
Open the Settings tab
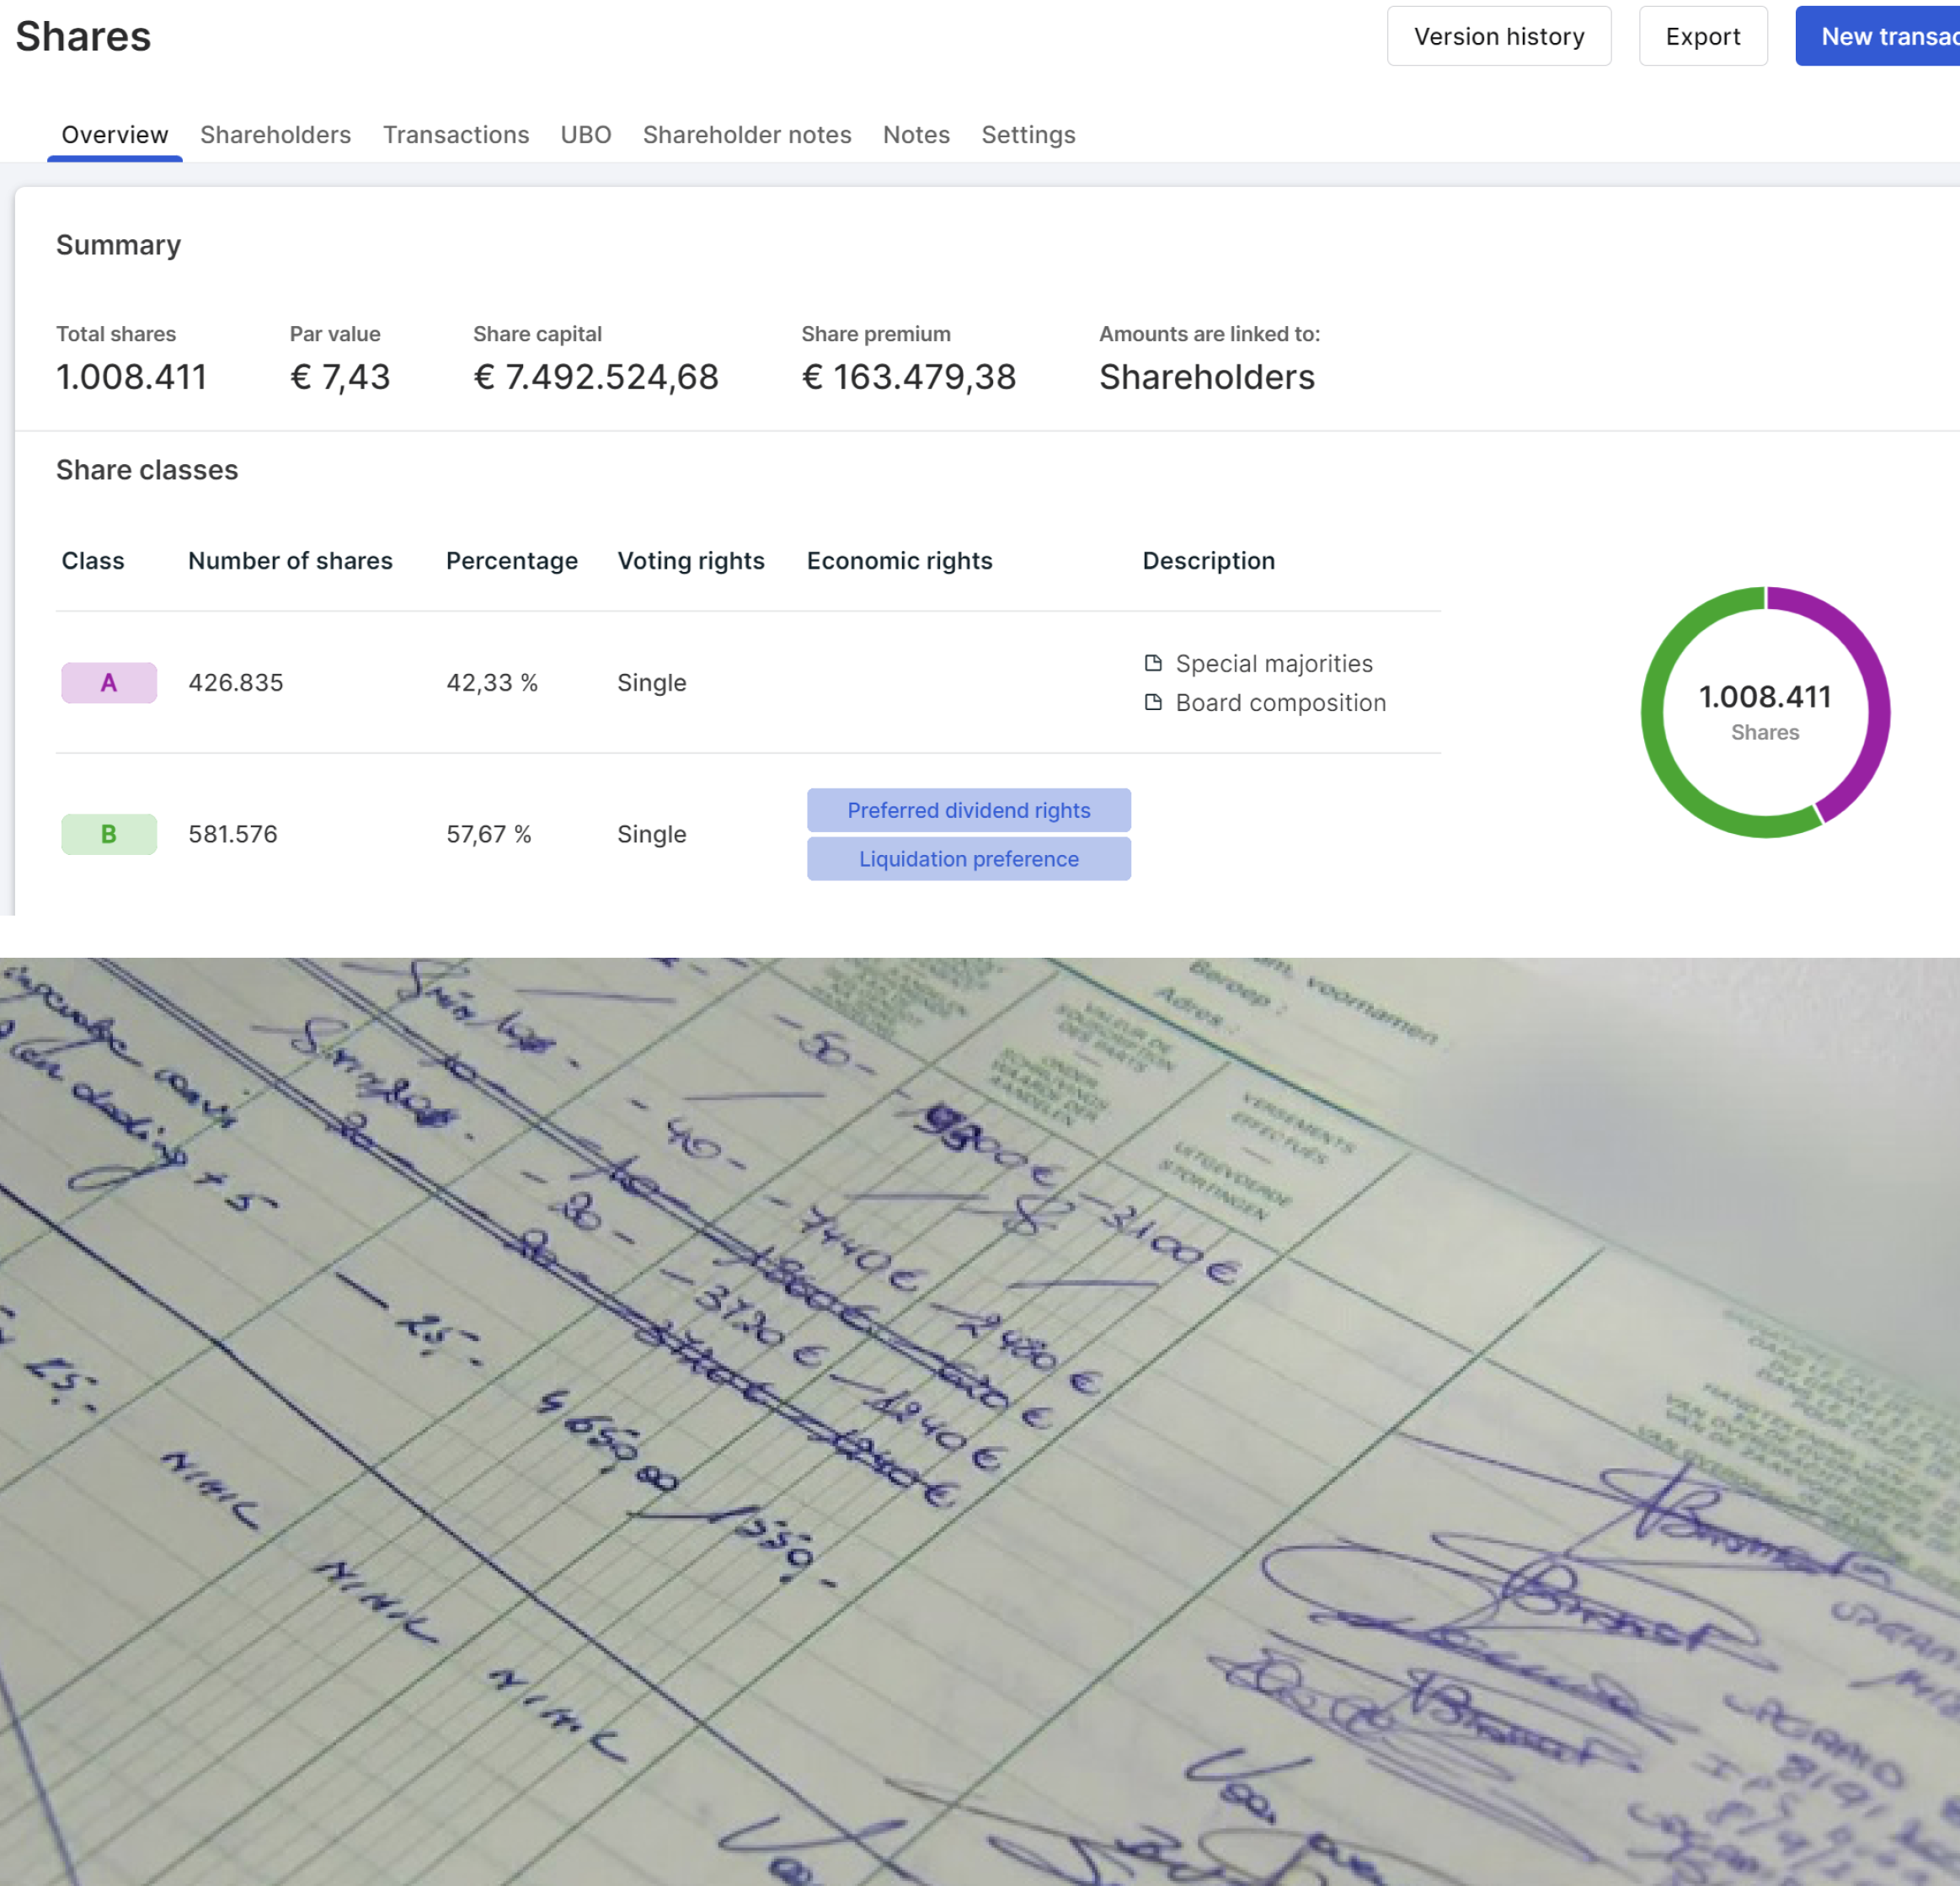point(1028,135)
